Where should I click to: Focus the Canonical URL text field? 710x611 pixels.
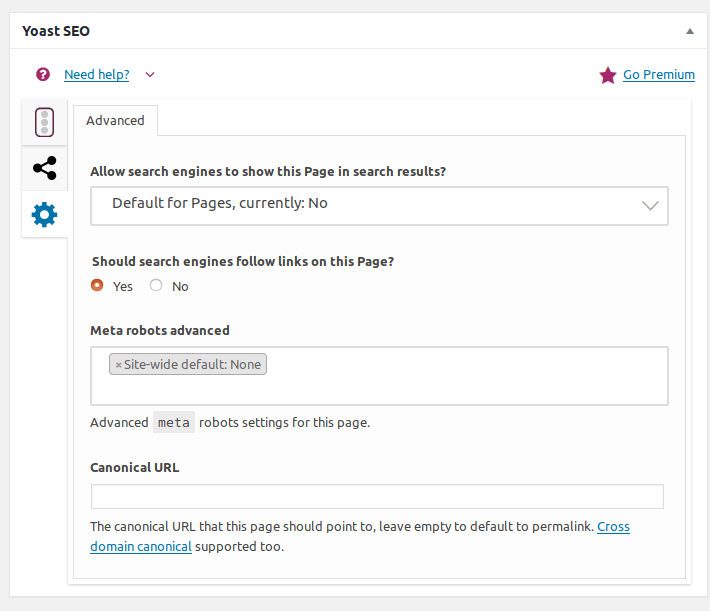pyautogui.click(x=377, y=496)
